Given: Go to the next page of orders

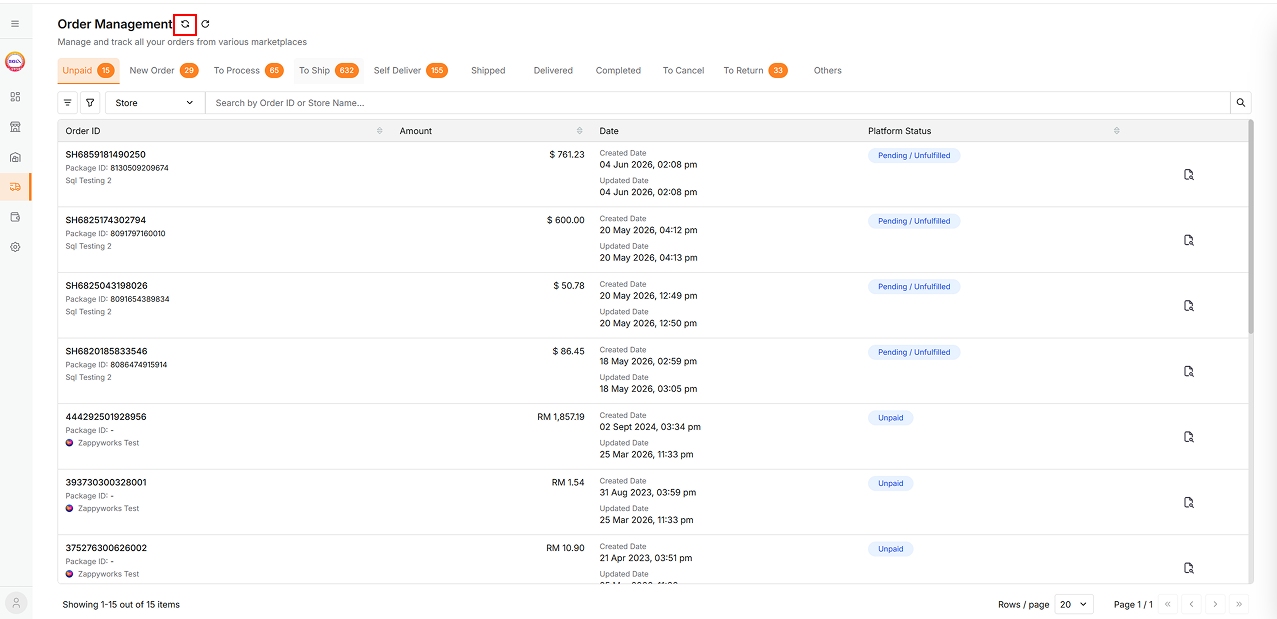Looking at the screenshot, I should coord(1215,604).
